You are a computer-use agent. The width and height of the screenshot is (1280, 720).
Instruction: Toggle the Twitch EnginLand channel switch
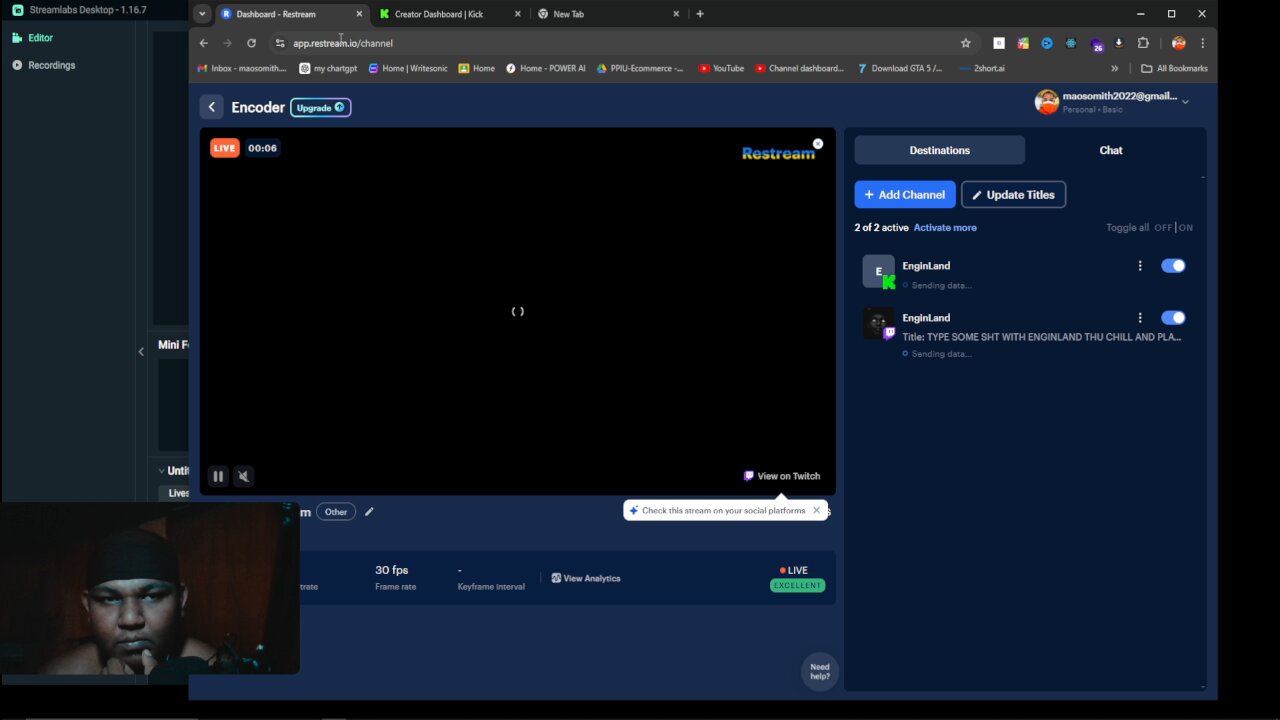pos(1173,318)
